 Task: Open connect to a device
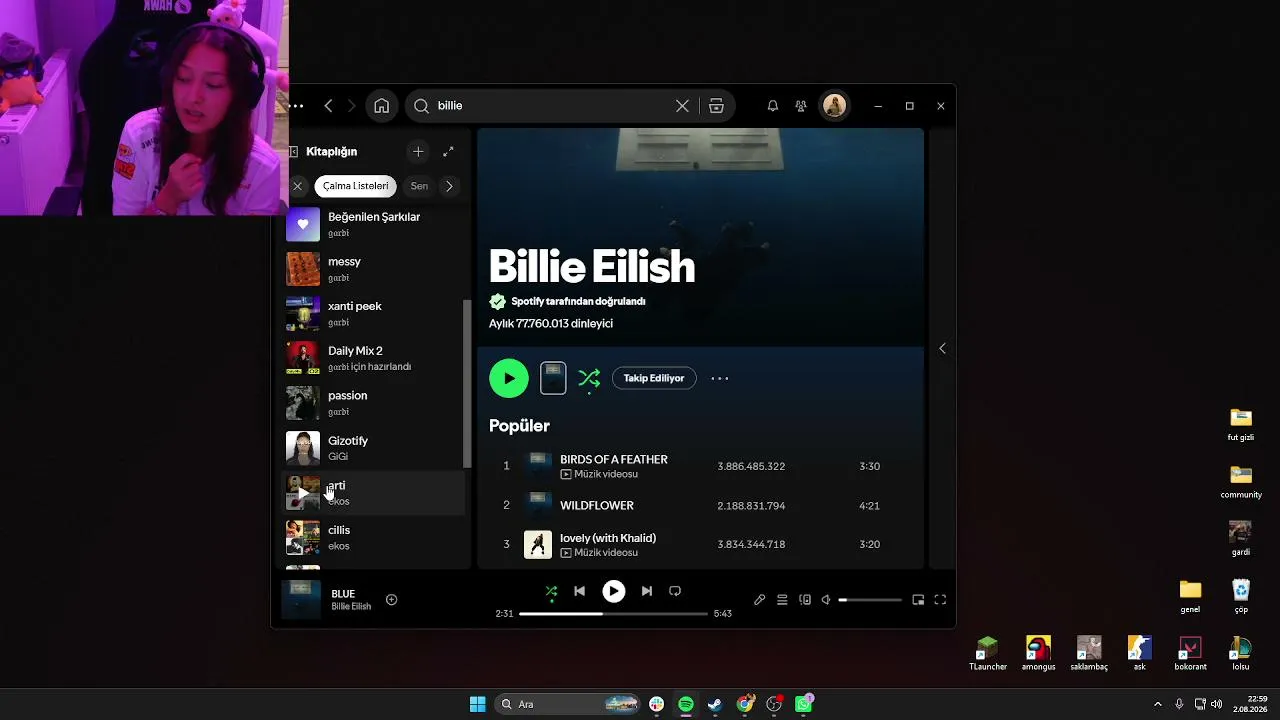click(805, 600)
